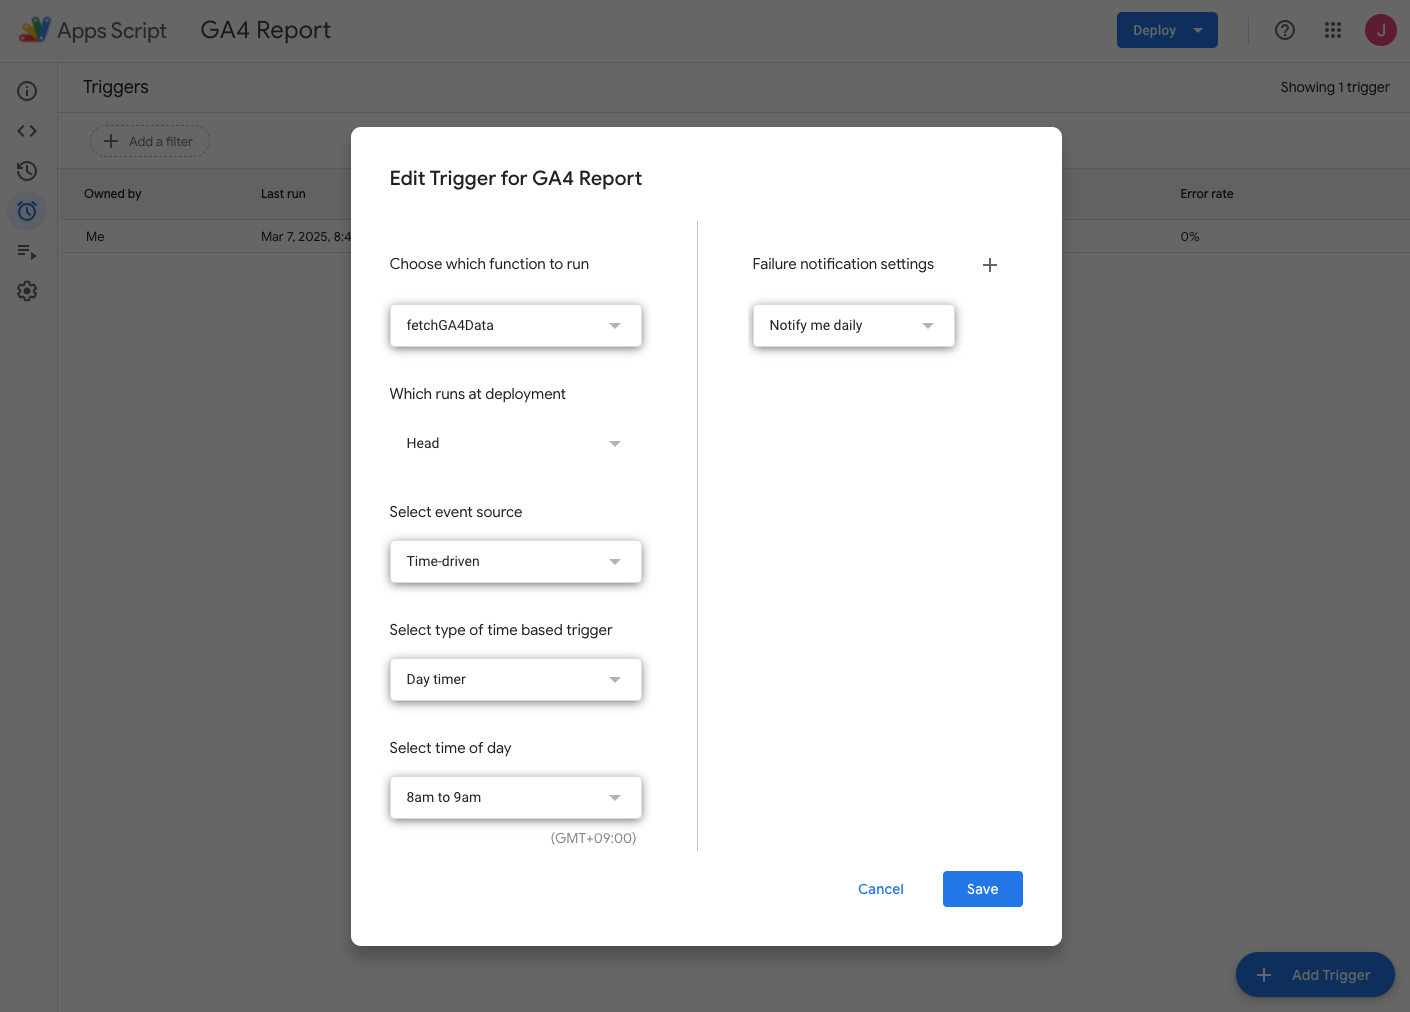This screenshot has width=1410, height=1012.
Task: Click the (GMT+09:00) timezone label
Action: [593, 838]
